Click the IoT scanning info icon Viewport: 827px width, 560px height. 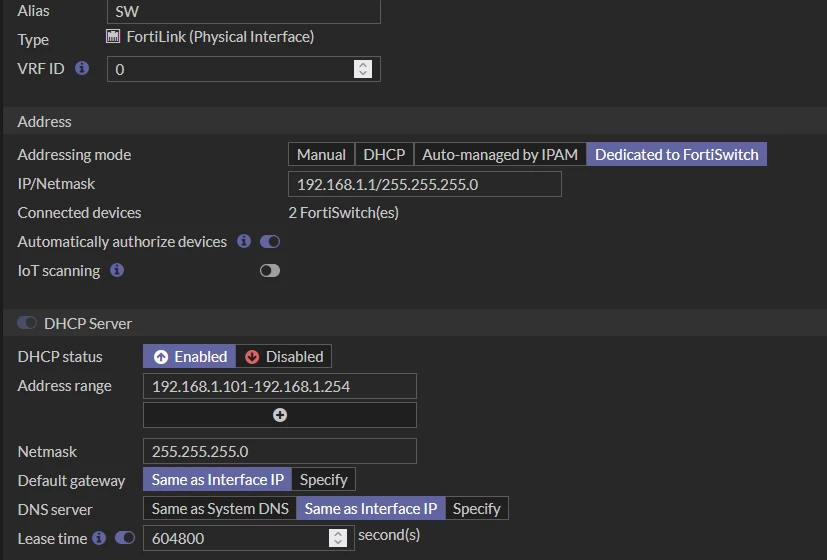pyautogui.click(x=117, y=270)
